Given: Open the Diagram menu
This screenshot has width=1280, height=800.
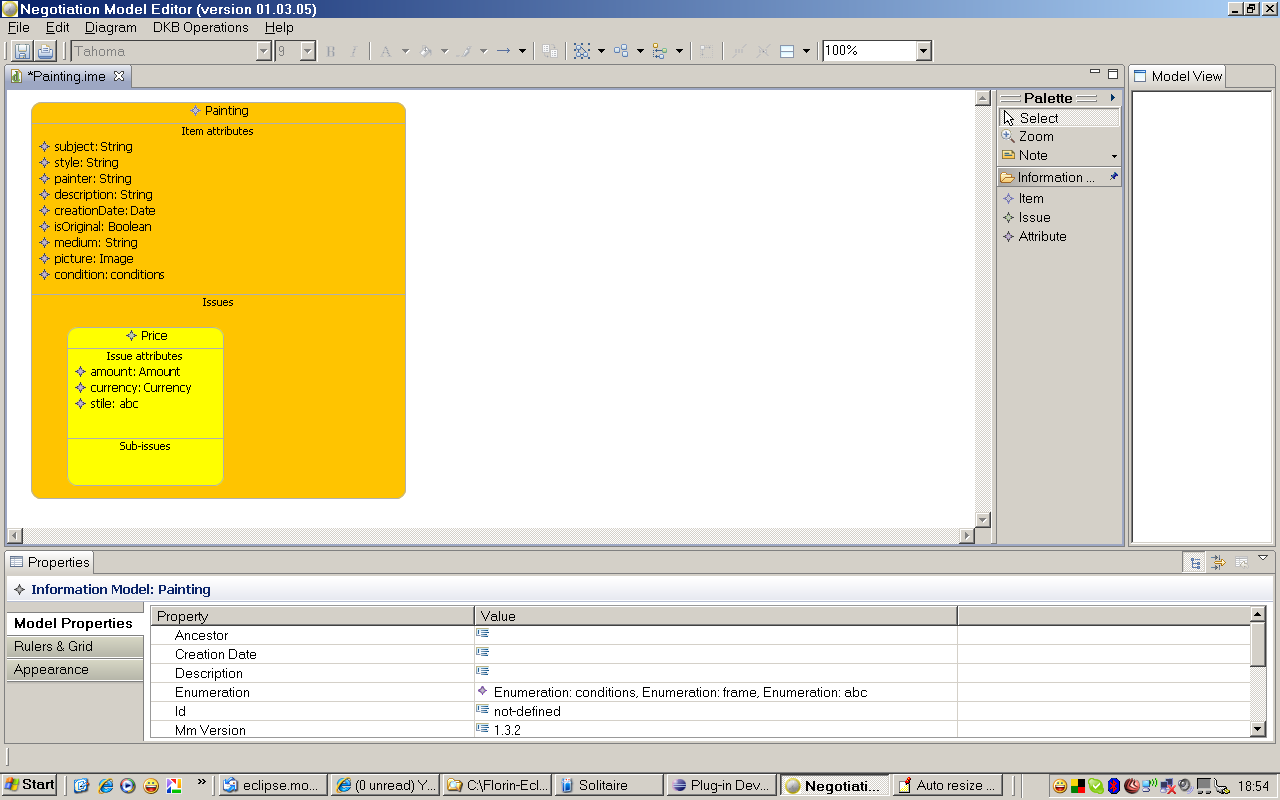Looking at the screenshot, I should click(x=110, y=27).
